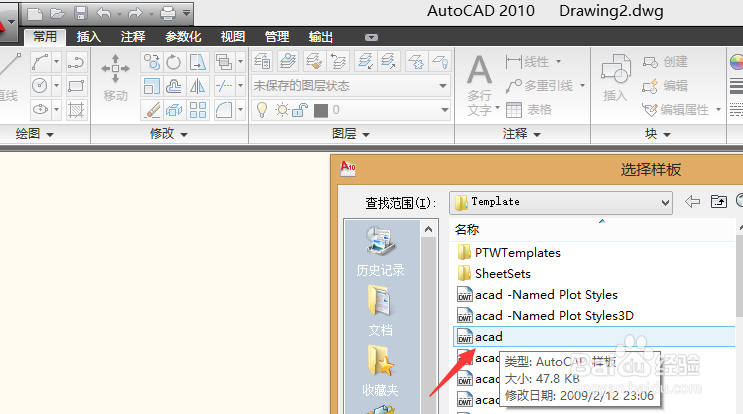Select the Circle draw tool
743x414 pixels.
tap(40, 86)
